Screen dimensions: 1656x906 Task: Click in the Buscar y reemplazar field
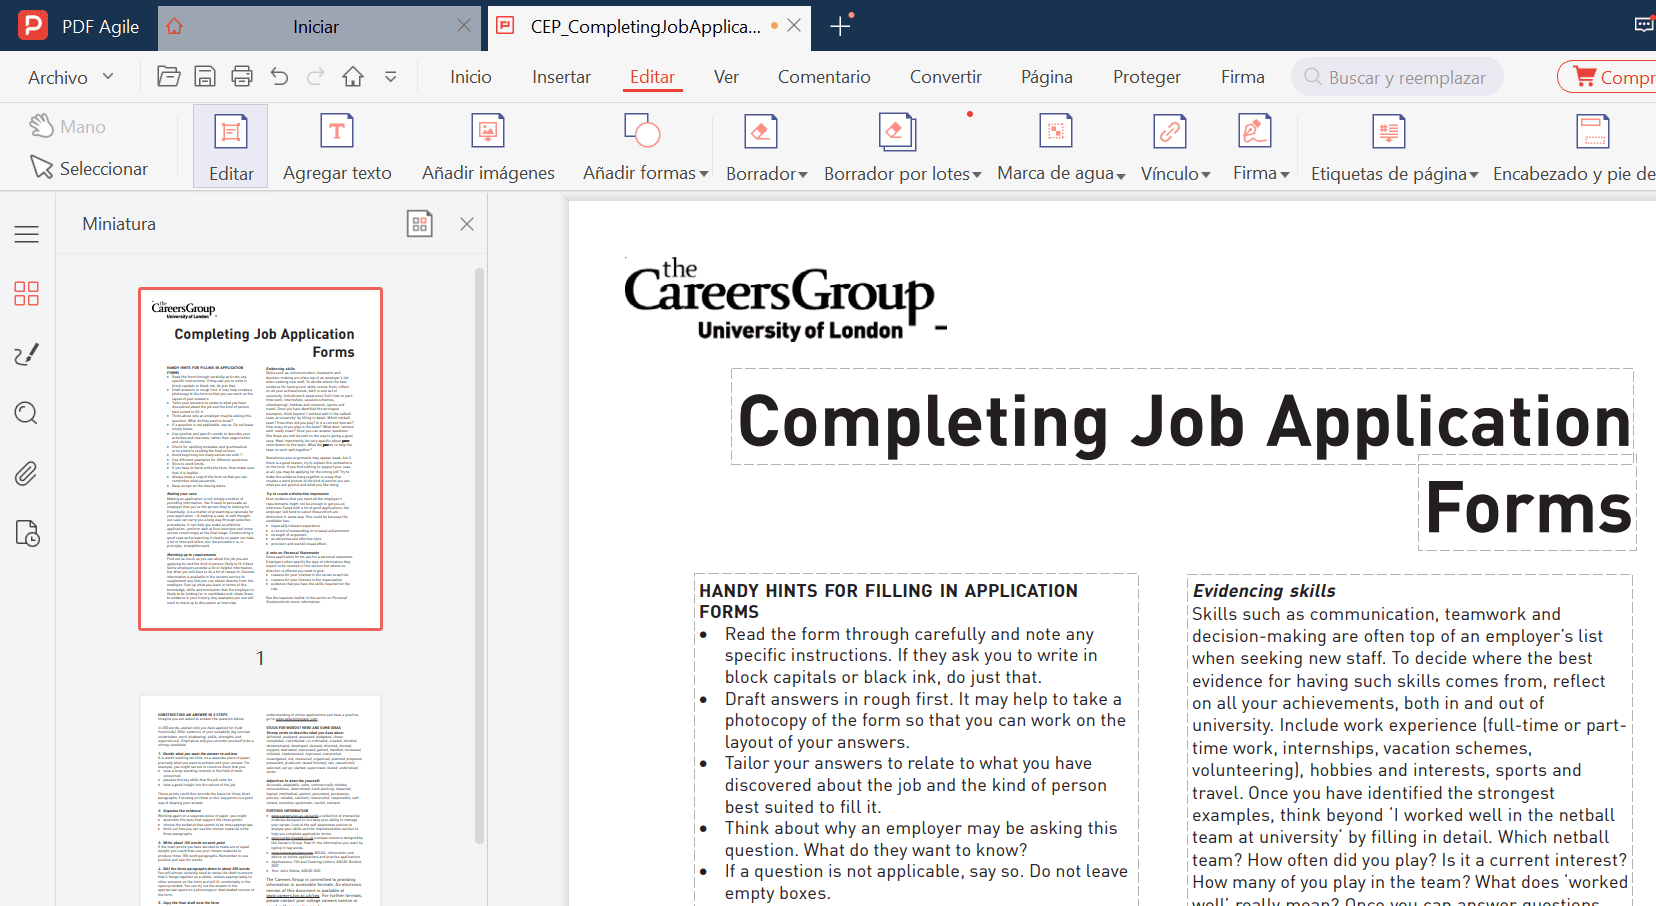pyautogui.click(x=1406, y=77)
